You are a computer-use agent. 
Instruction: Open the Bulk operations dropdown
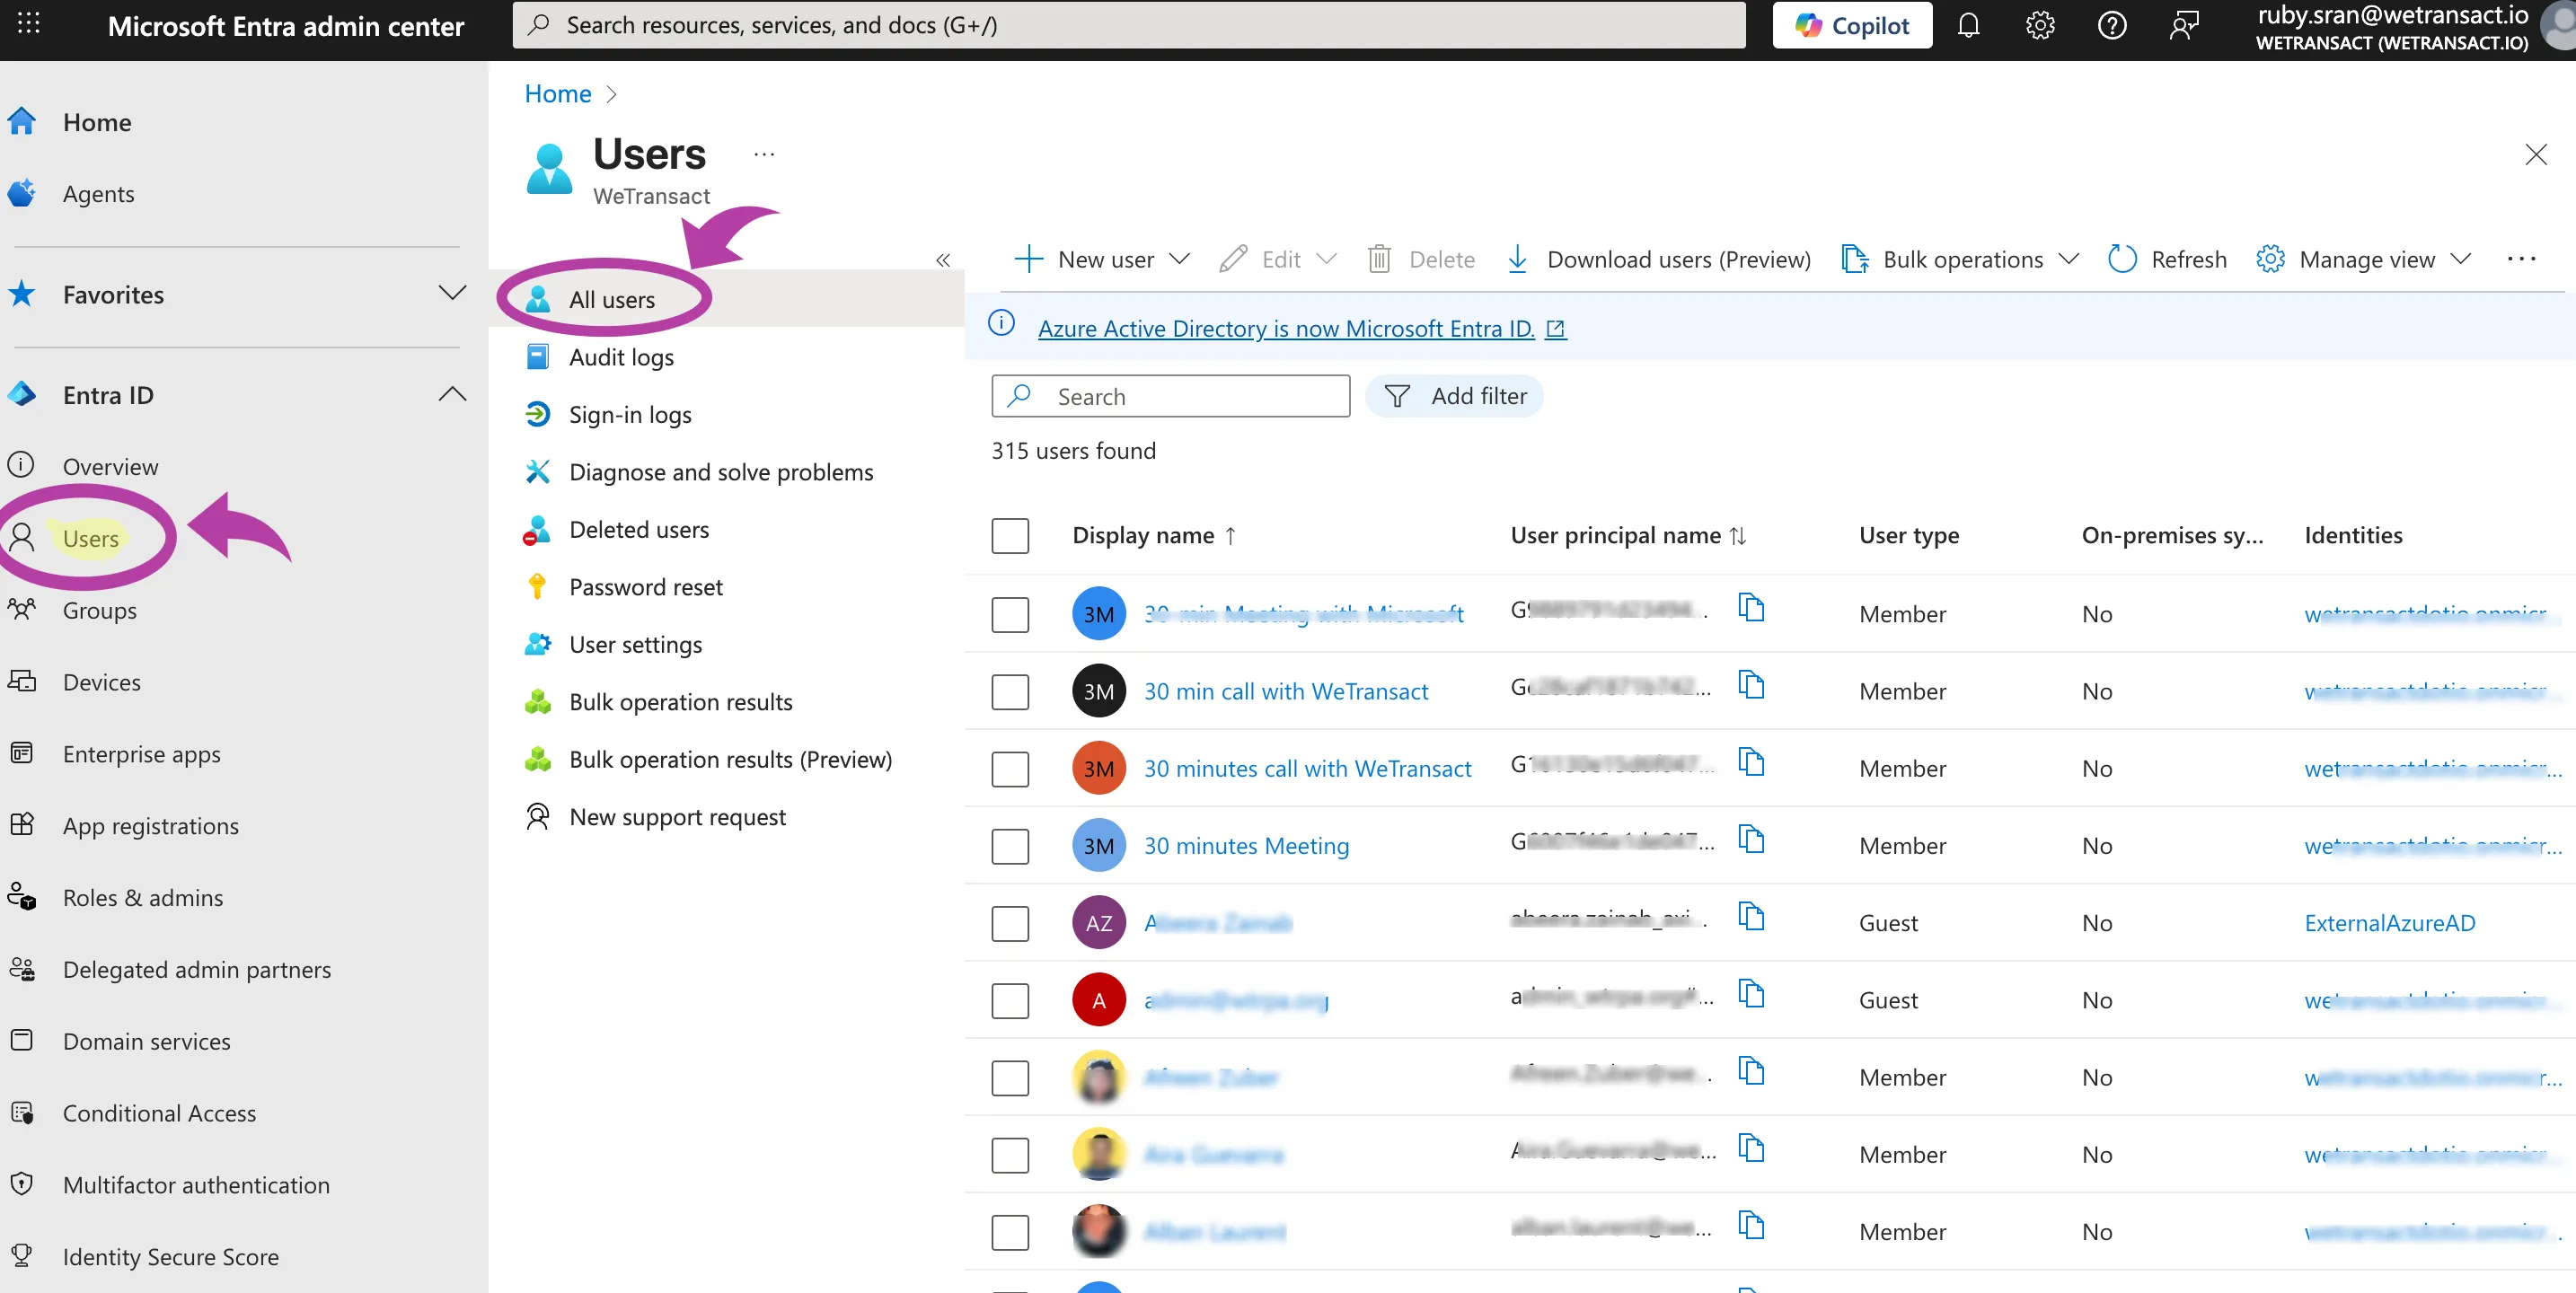click(x=1960, y=260)
